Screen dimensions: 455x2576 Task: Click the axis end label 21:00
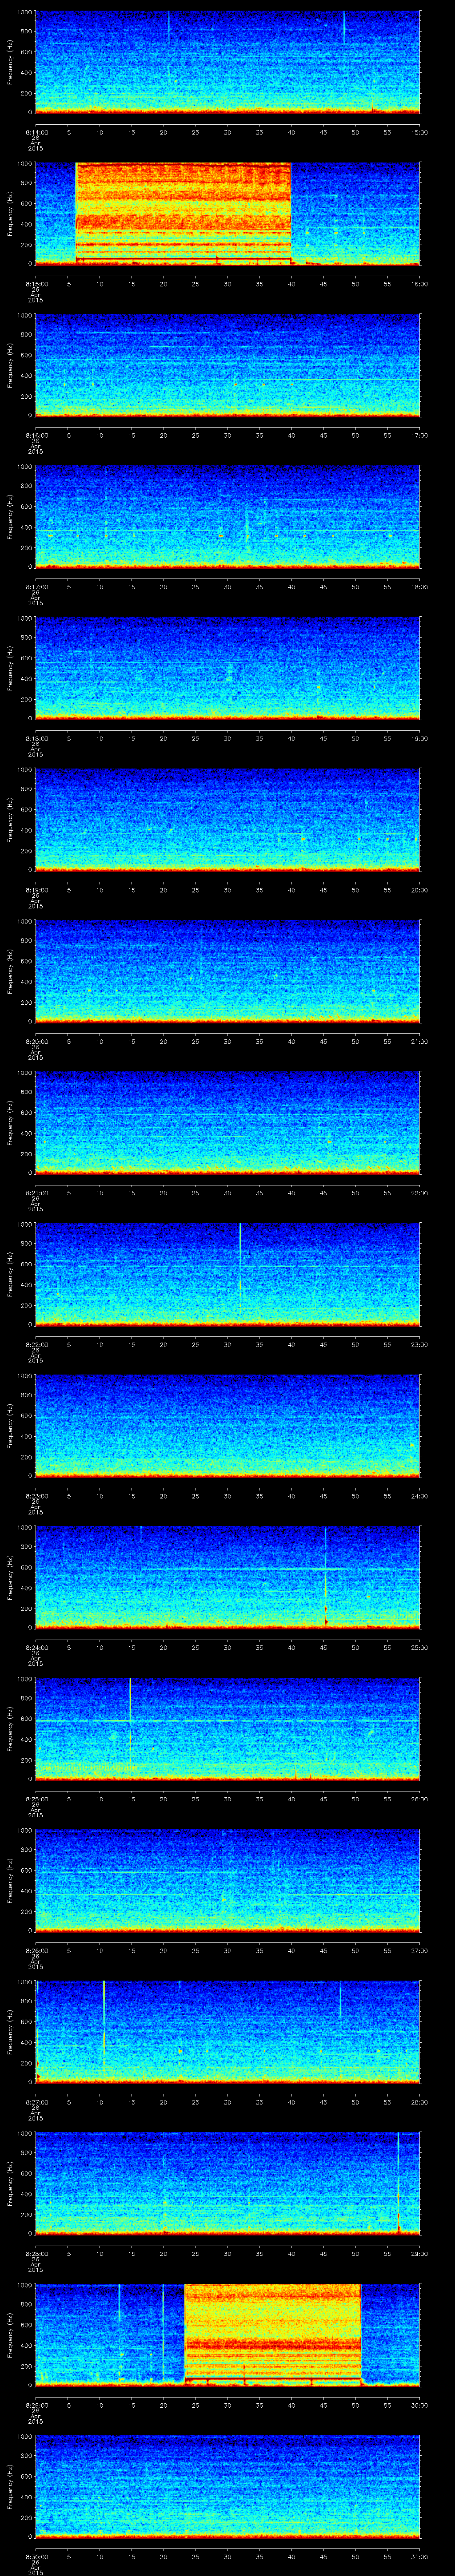[419, 1041]
